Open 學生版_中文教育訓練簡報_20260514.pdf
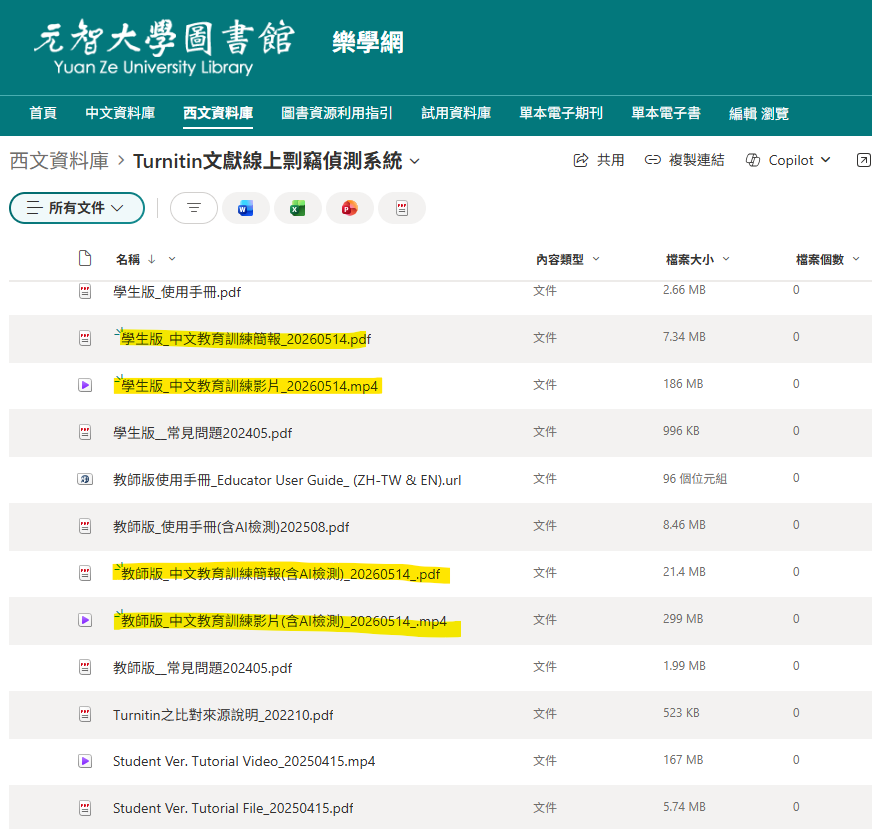Viewport: 872px width, 829px height. [246, 339]
